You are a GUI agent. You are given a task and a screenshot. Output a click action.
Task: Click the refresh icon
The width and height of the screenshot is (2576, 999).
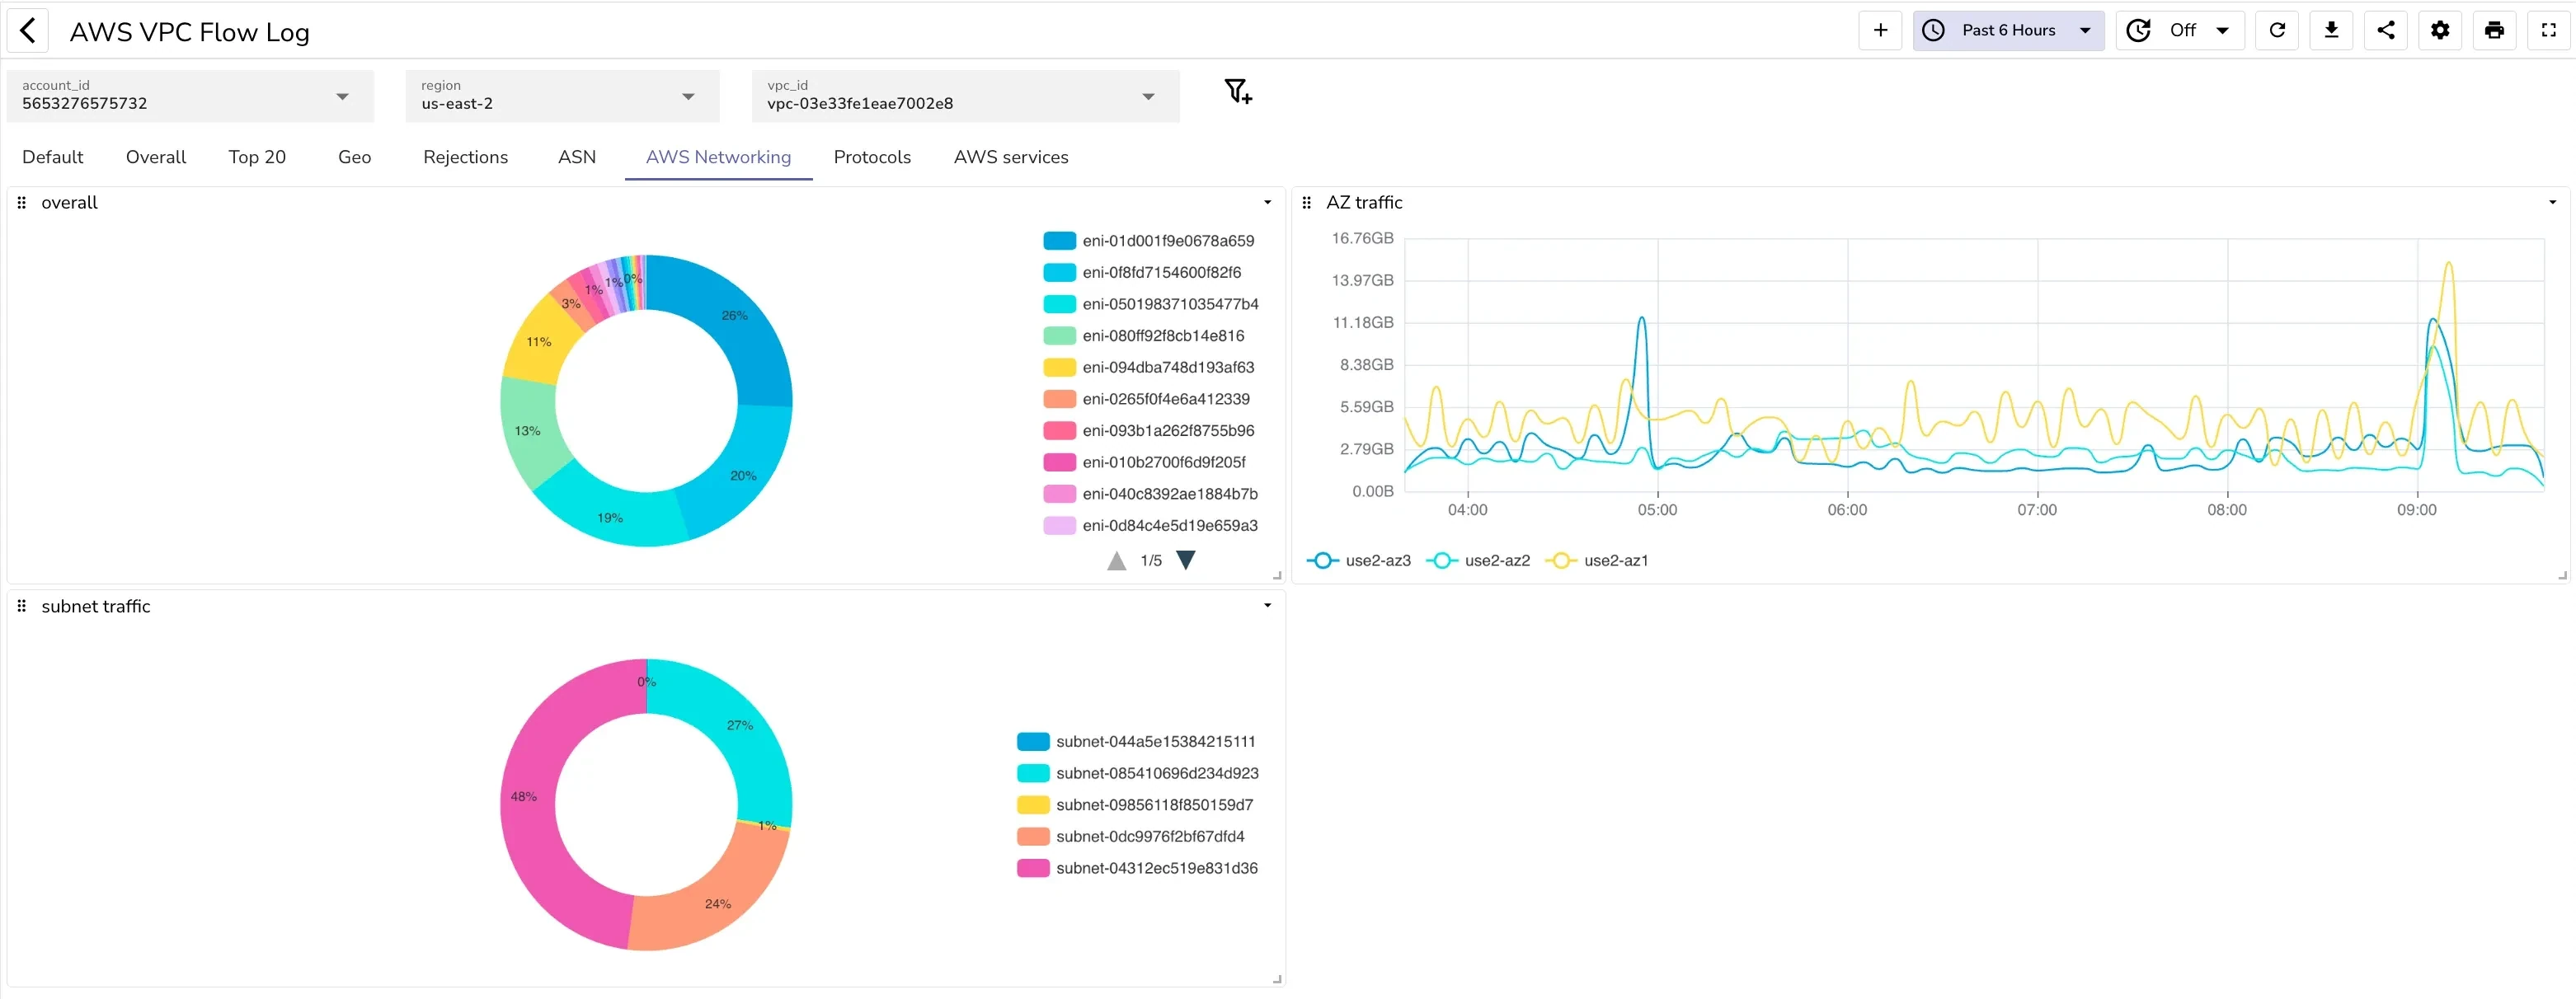click(2277, 30)
